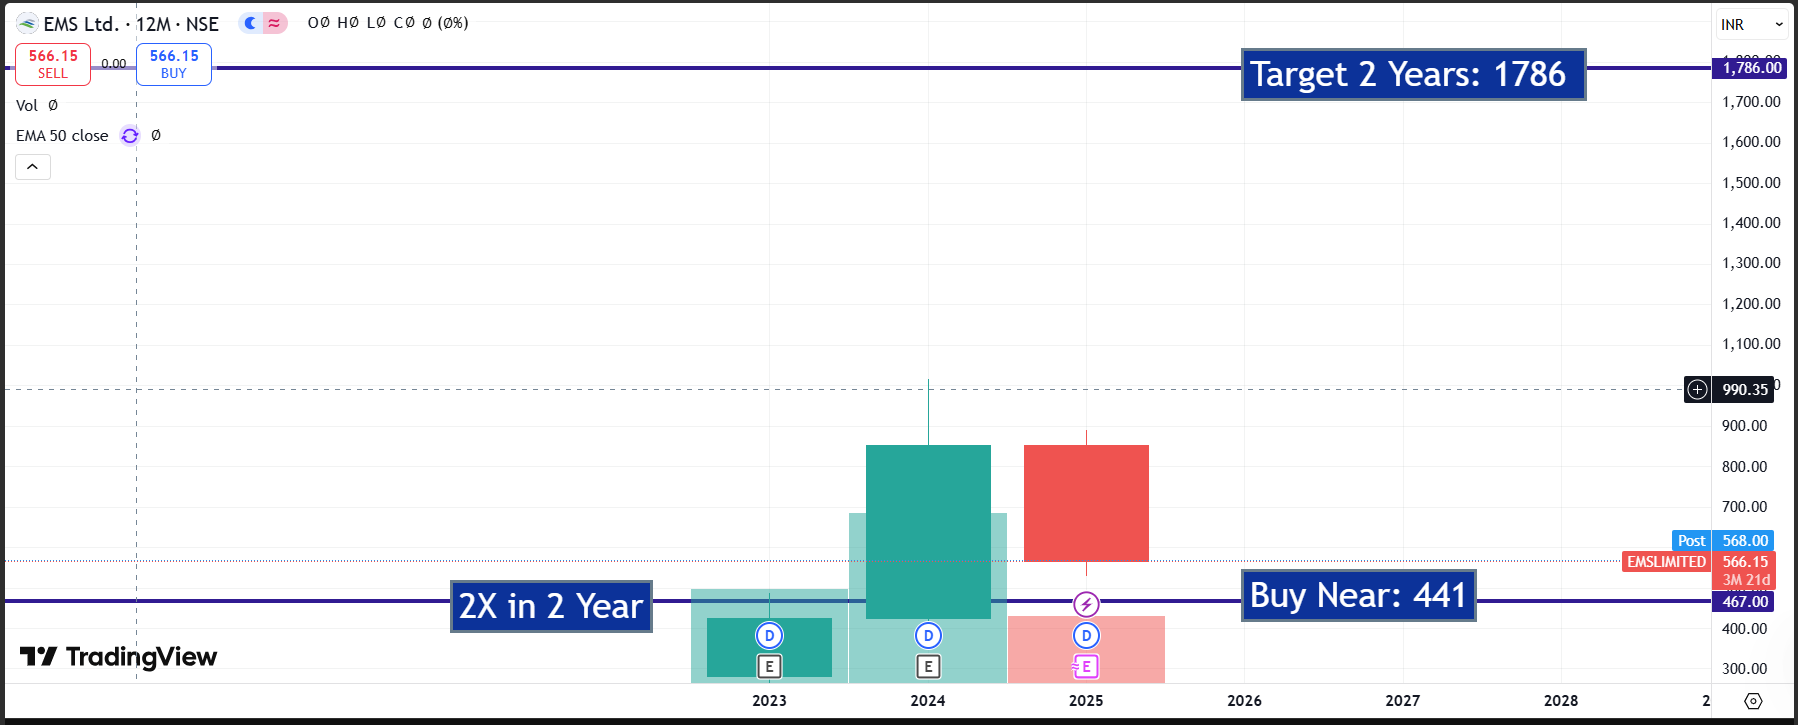Click the EMA 50 refresh loading icon
The height and width of the screenshot is (725, 1798).
pyautogui.click(x=130, y=136)
